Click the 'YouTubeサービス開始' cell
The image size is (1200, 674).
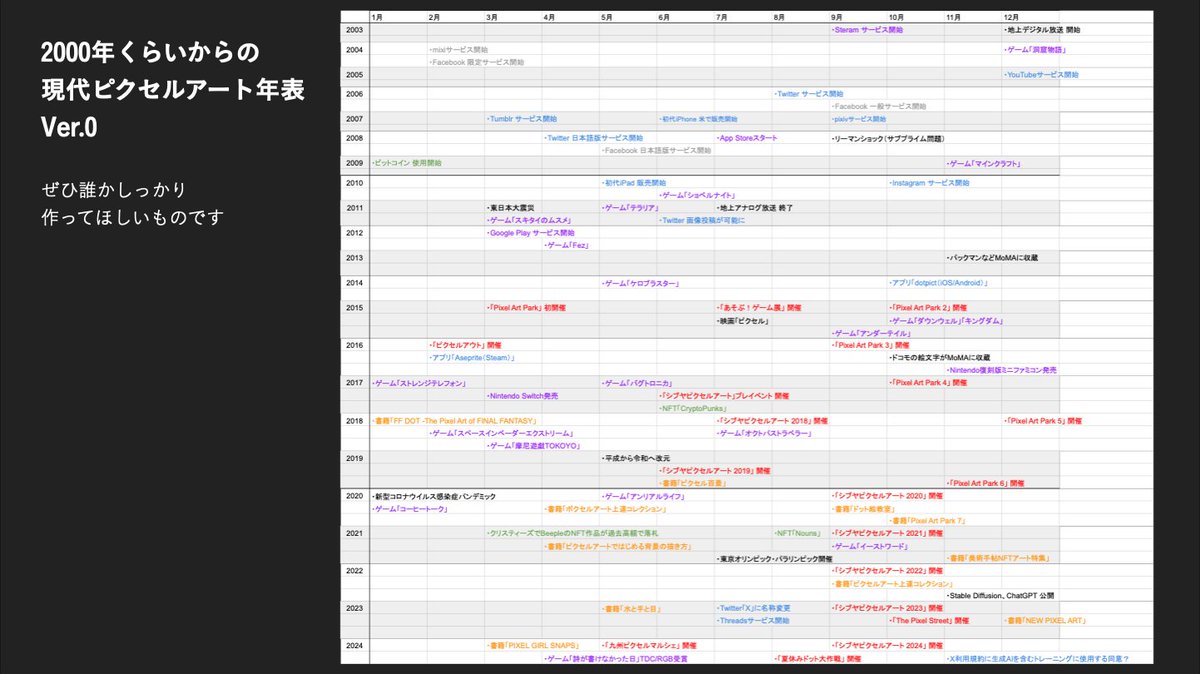click(1041, 74)
